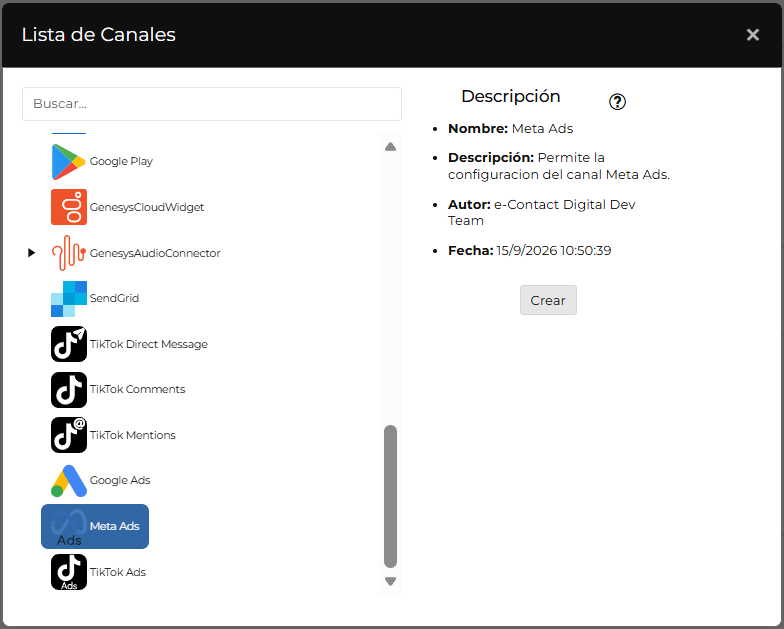784x629 pixels.
Task: Click the "Autor:" detail line
Action: pyautogui.click(x=542, y=212)
